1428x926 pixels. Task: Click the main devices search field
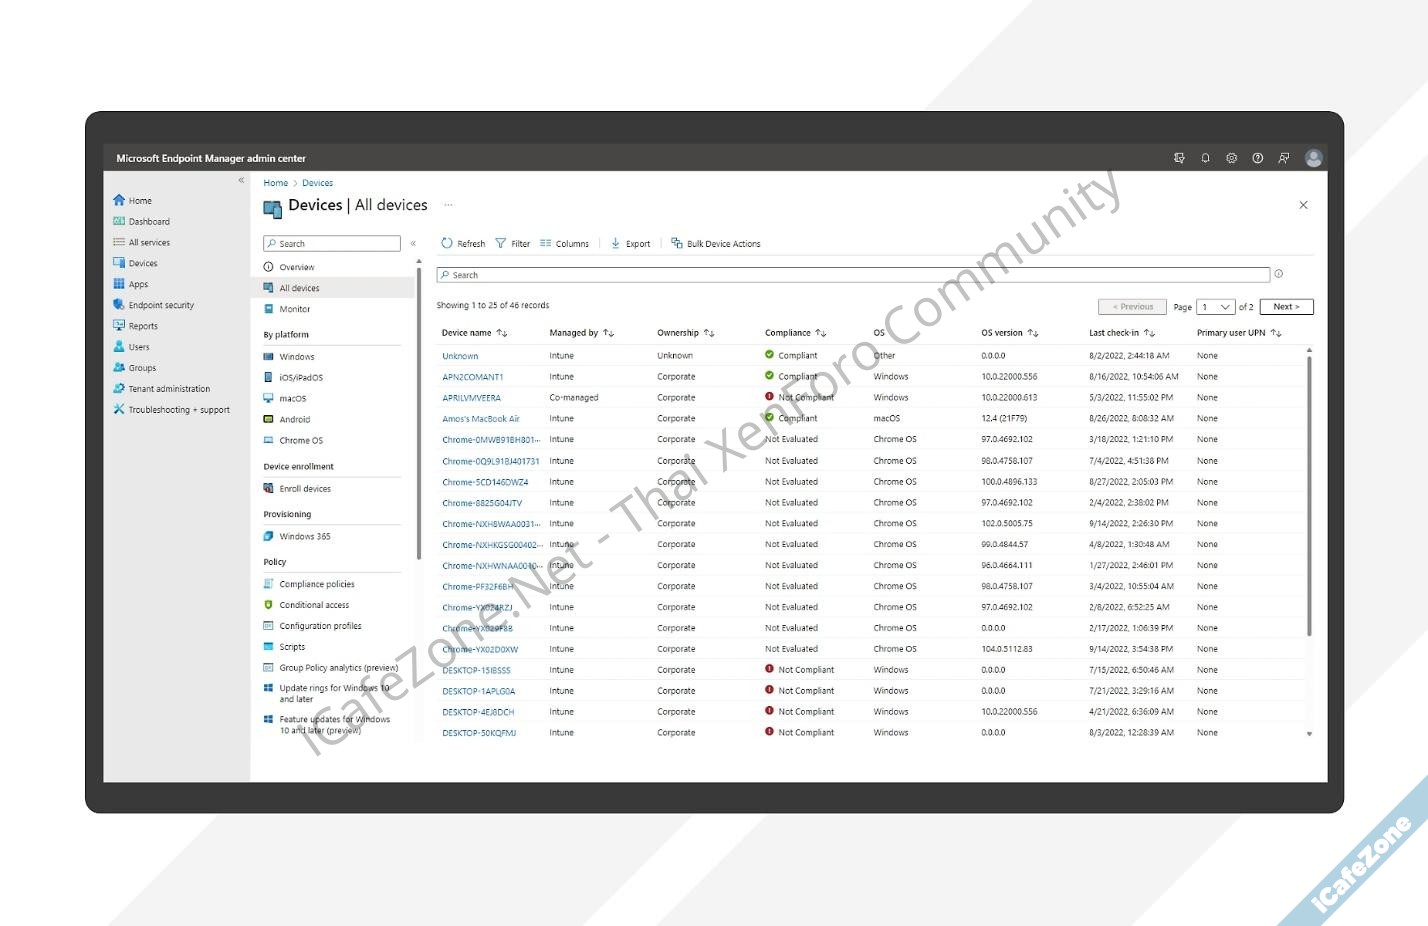point(852,275)
